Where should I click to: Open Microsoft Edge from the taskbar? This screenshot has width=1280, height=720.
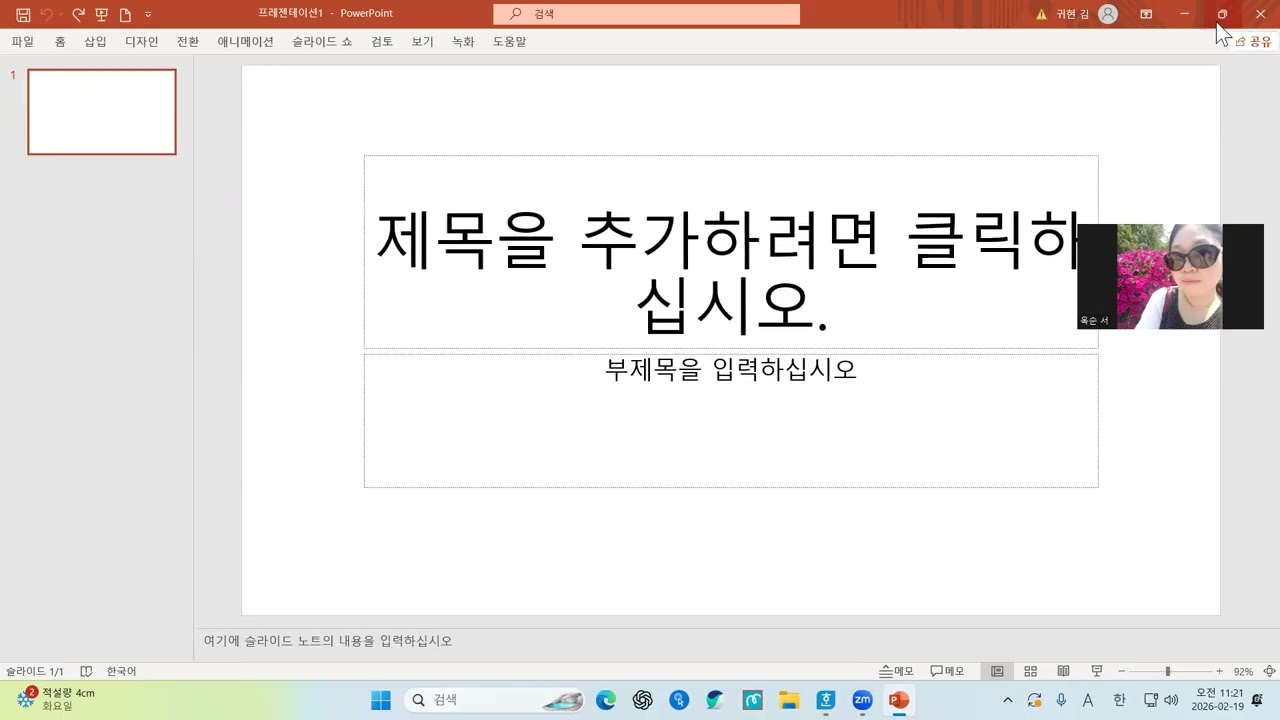[x=606, y=700]
